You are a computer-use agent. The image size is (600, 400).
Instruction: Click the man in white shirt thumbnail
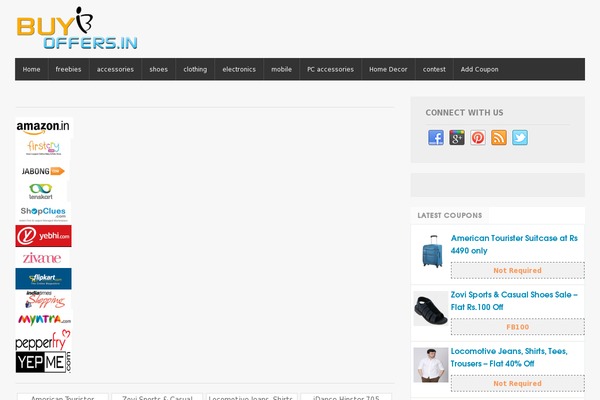pos(431,365)
